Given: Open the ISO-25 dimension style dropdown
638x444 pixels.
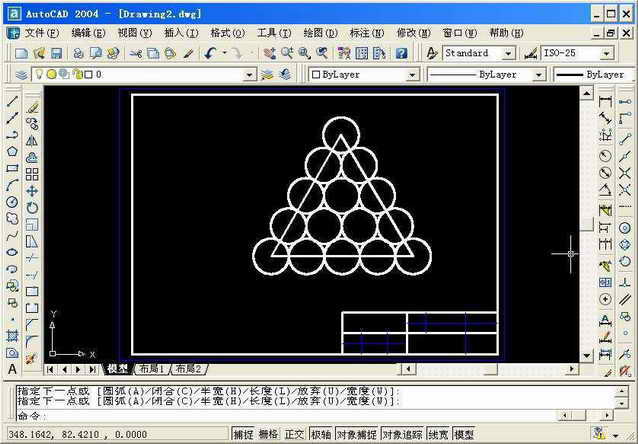Looking at the screenshot, I should coord(607,53).
